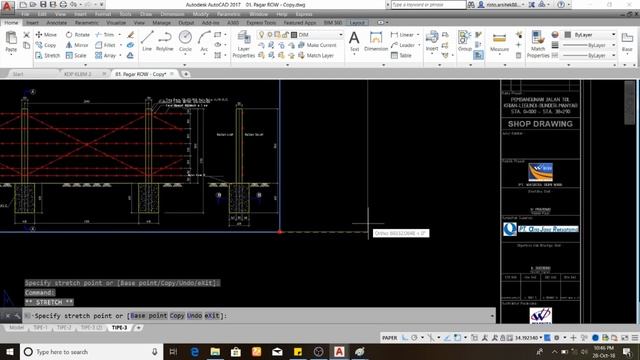Select the Copy tool in Modify panel

point(46,45)
